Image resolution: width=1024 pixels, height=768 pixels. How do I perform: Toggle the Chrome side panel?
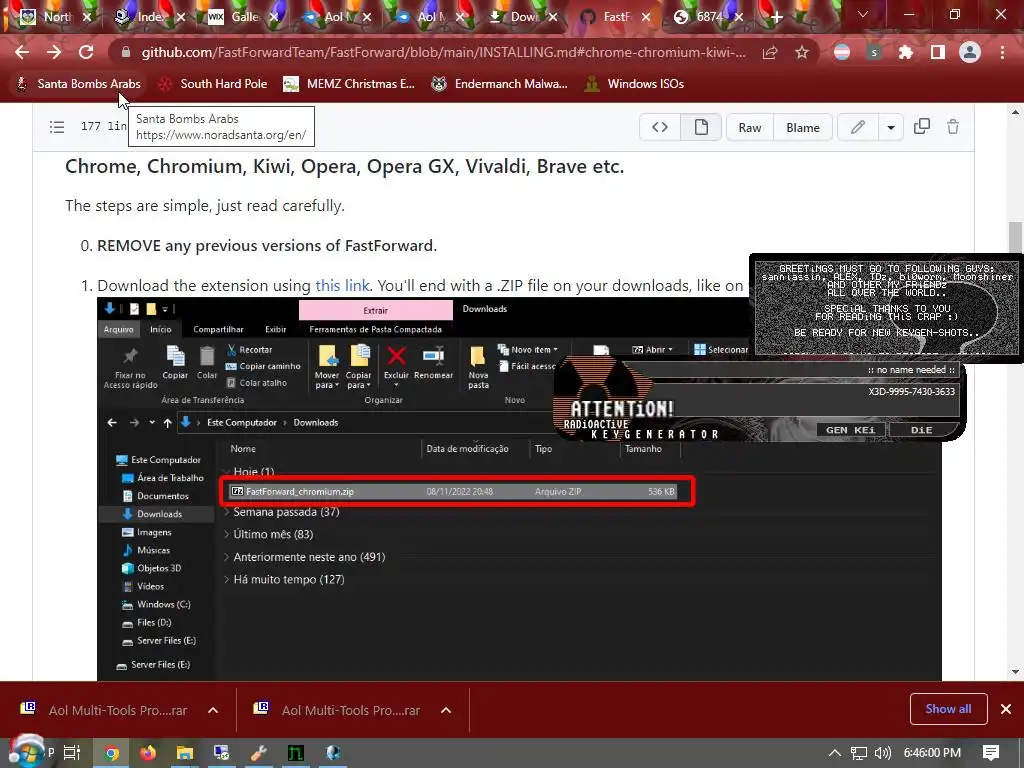click(x=938, y=52)
